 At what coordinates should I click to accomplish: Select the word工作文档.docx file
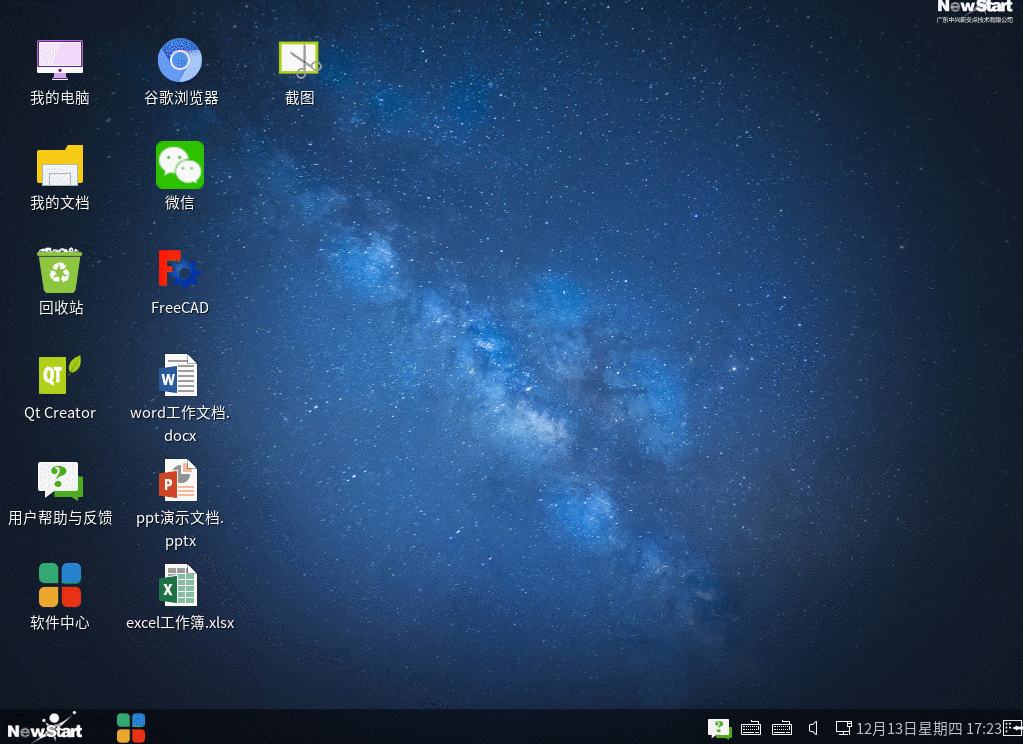point(180,398)
